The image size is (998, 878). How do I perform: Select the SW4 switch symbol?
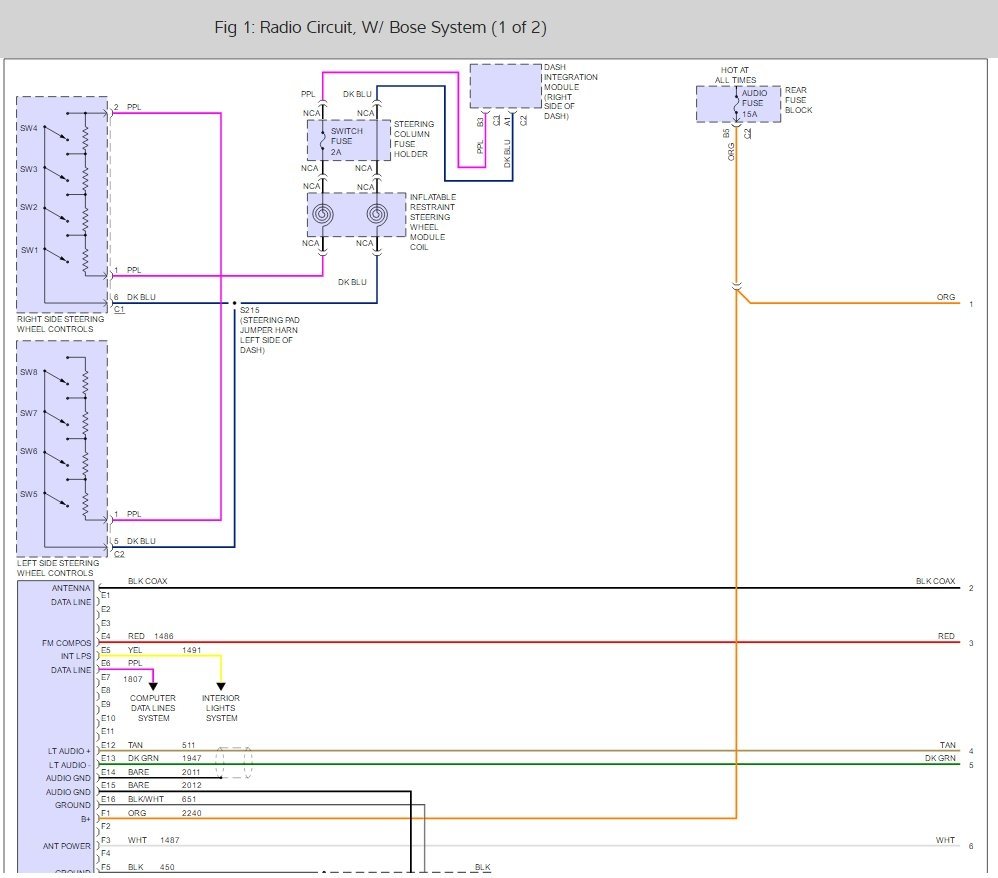[x=60, y=135]
